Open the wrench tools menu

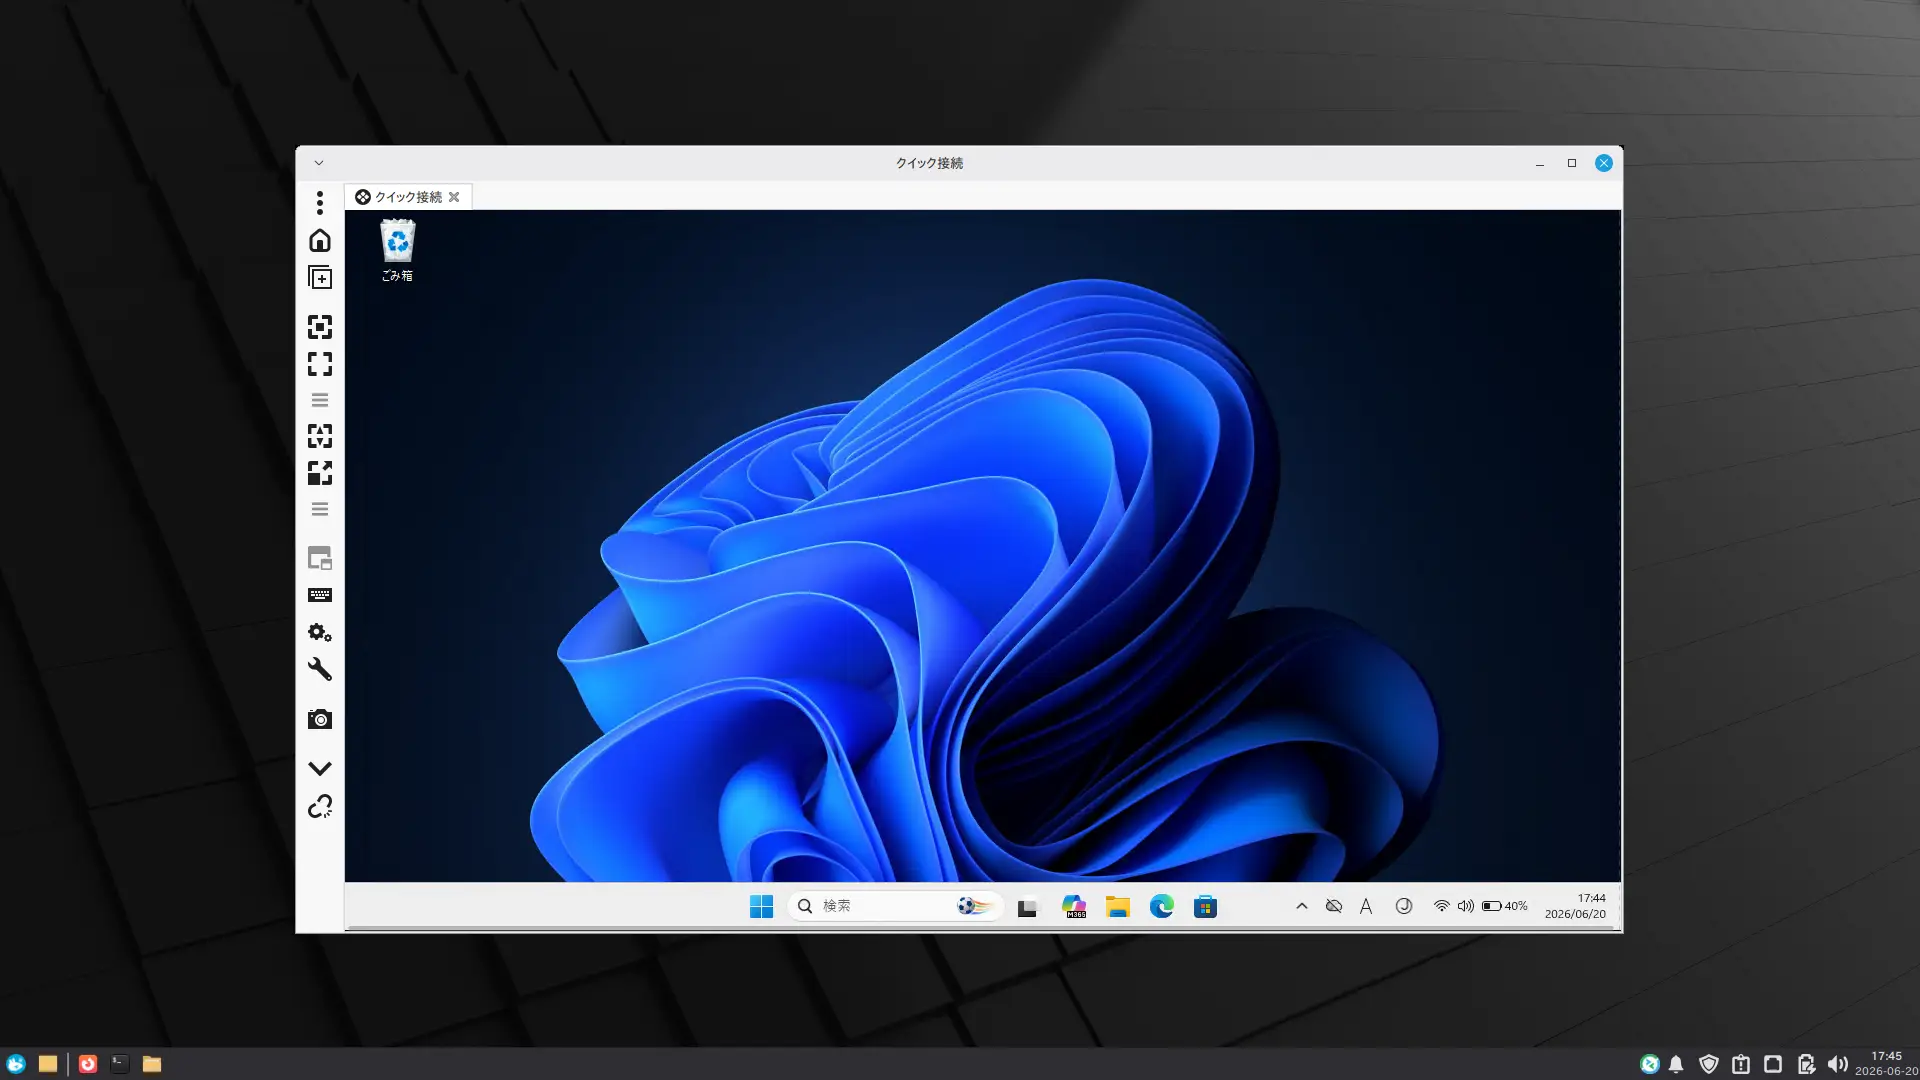point(320,669)
